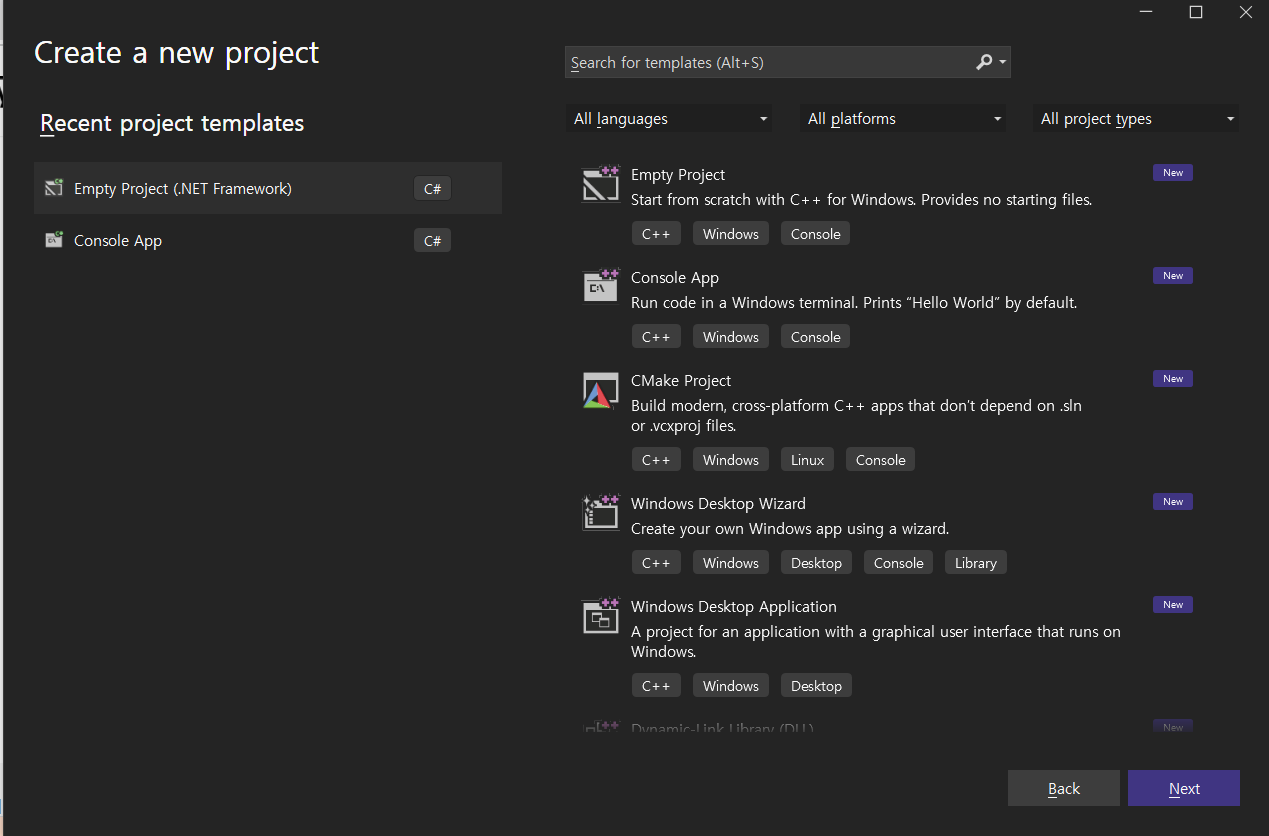The width and height of the screenshot is (1269, 836).
Task: Click the New badge on CMake Project
Action: (x=1173, y=379)
